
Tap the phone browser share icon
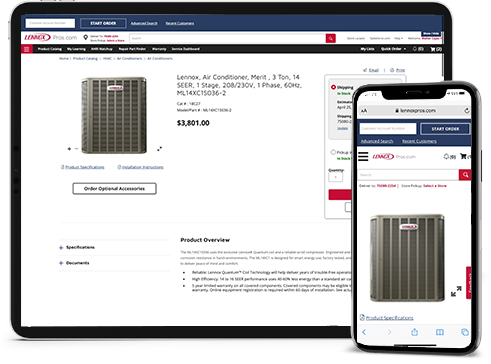[x=414, y=332]
